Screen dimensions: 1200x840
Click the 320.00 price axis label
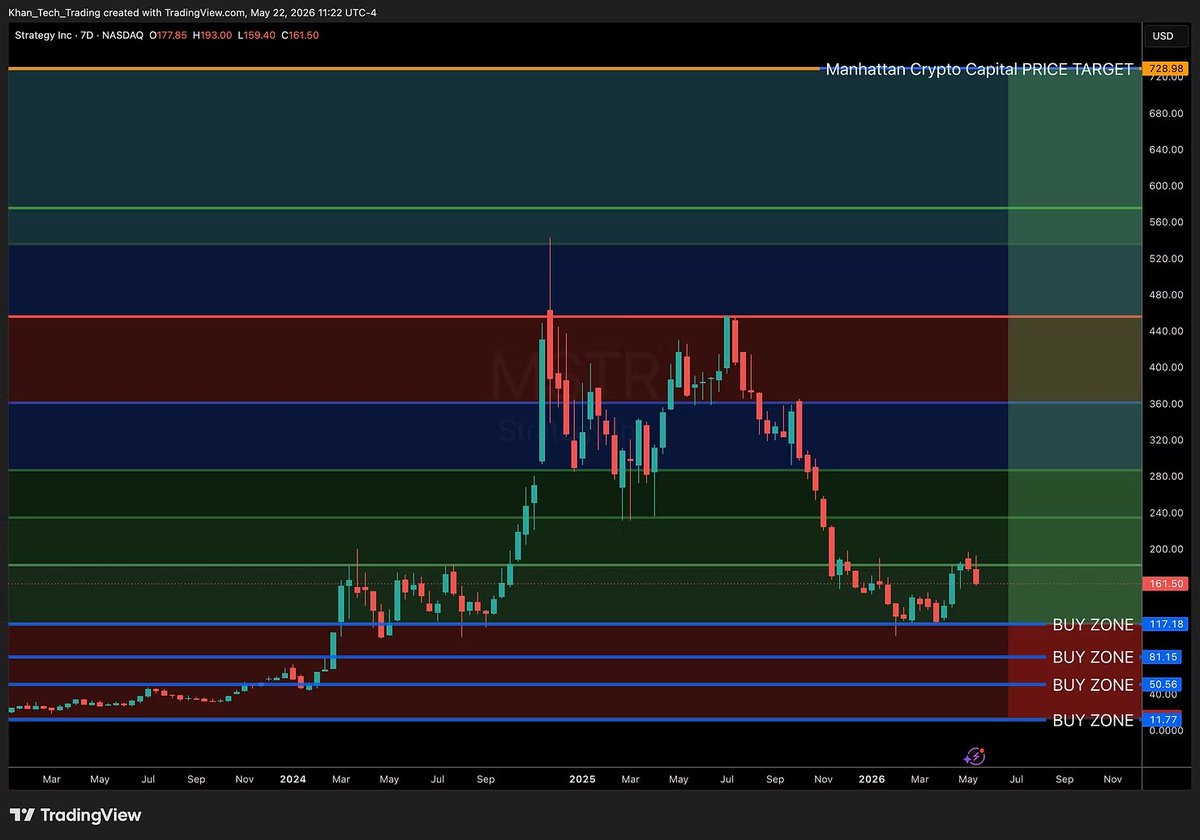click(1166, 440)
